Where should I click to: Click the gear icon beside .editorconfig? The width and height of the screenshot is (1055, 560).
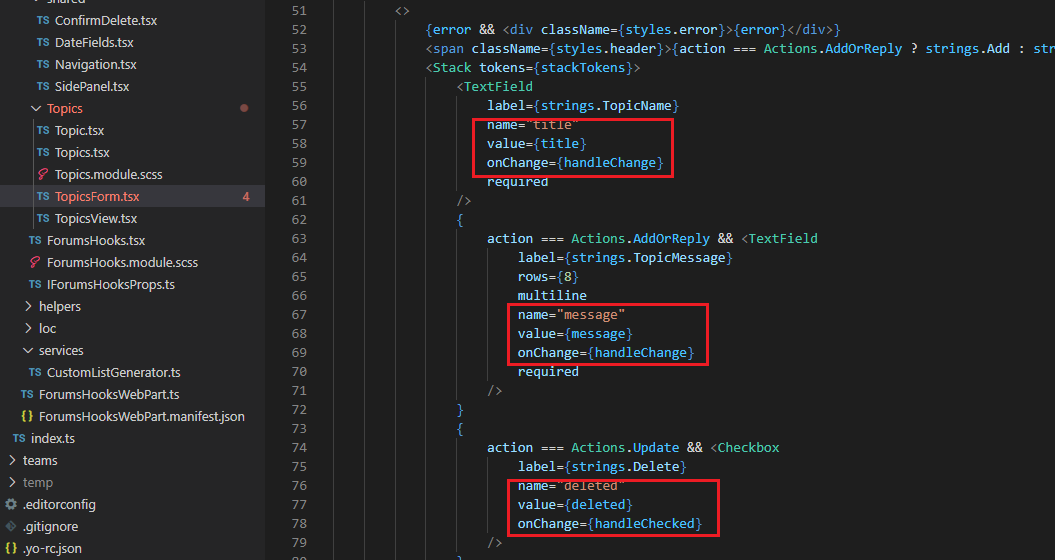pyautogui.click(x=11, y=505)
